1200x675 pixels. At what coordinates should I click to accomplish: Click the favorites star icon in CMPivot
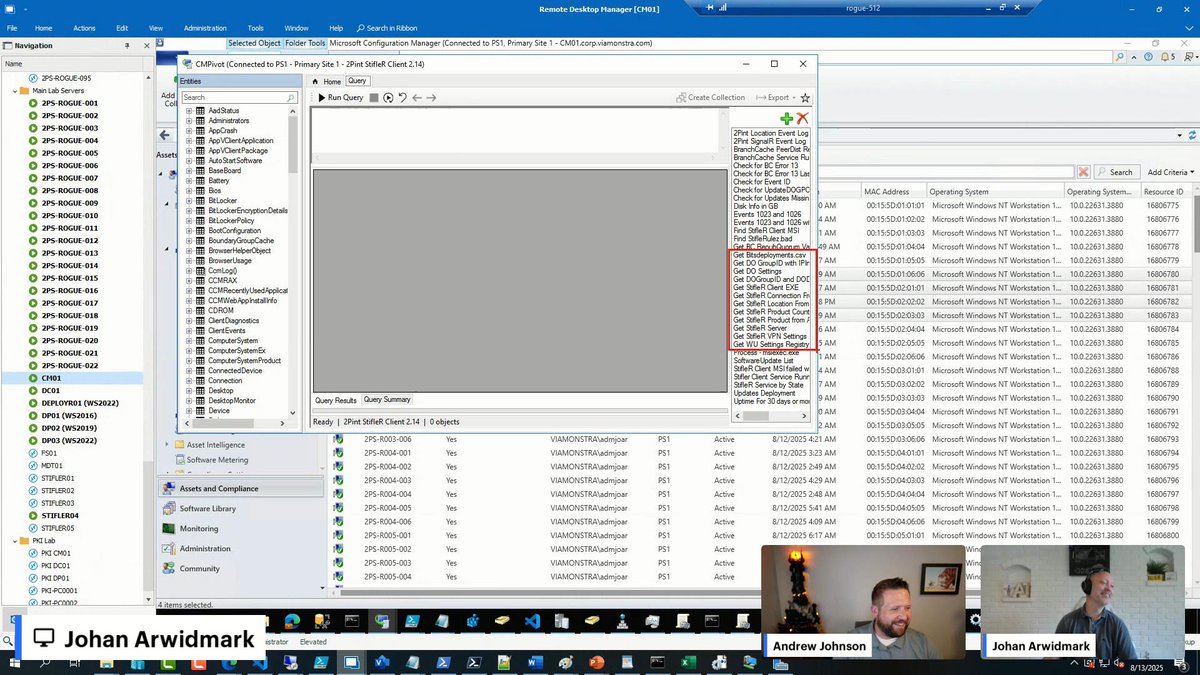(x=805, y=98)
